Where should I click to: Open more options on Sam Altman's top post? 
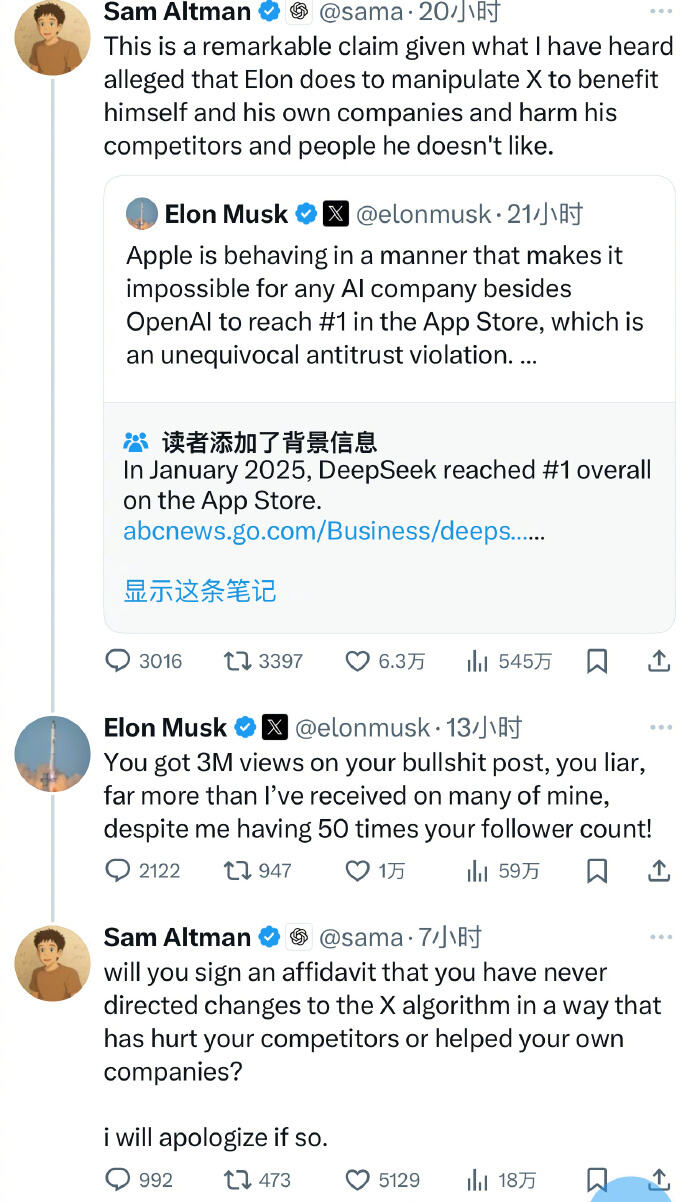(x=661, y=12)
